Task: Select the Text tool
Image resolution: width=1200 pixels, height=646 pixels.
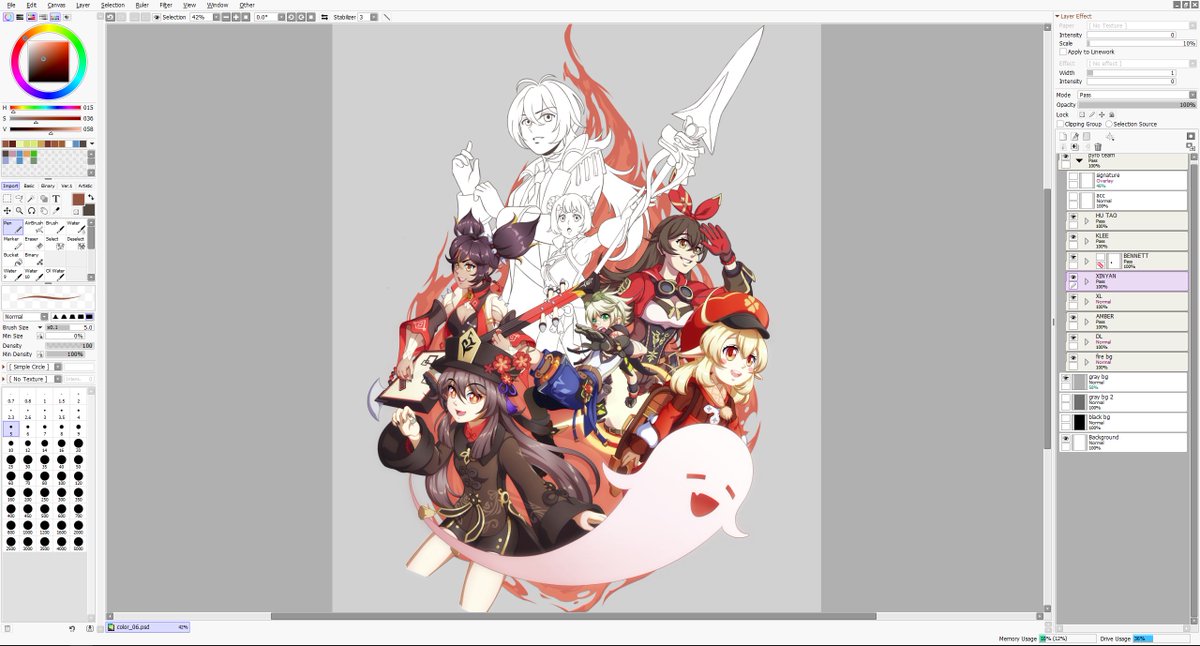Action: tap(56, 198)
